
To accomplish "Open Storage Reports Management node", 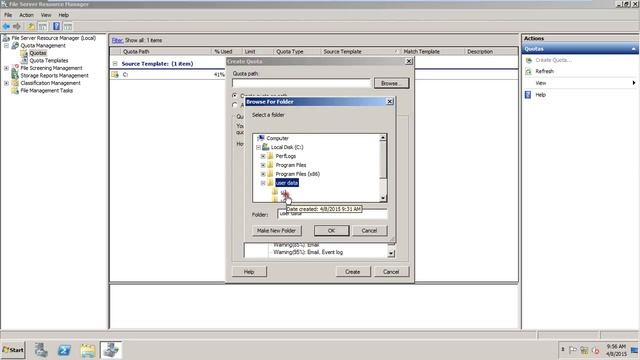I will (x=54, y=76).
